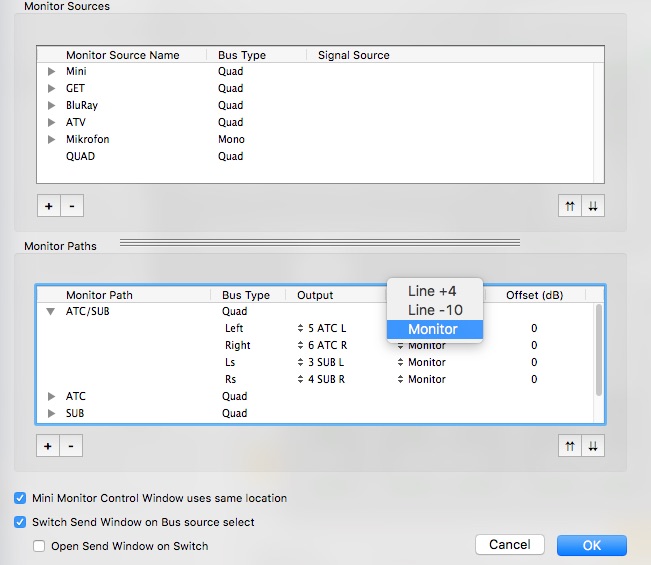The image size is (651, 565).
Task: Expand the ATC monitor path
Action: (x=51, y=396)
